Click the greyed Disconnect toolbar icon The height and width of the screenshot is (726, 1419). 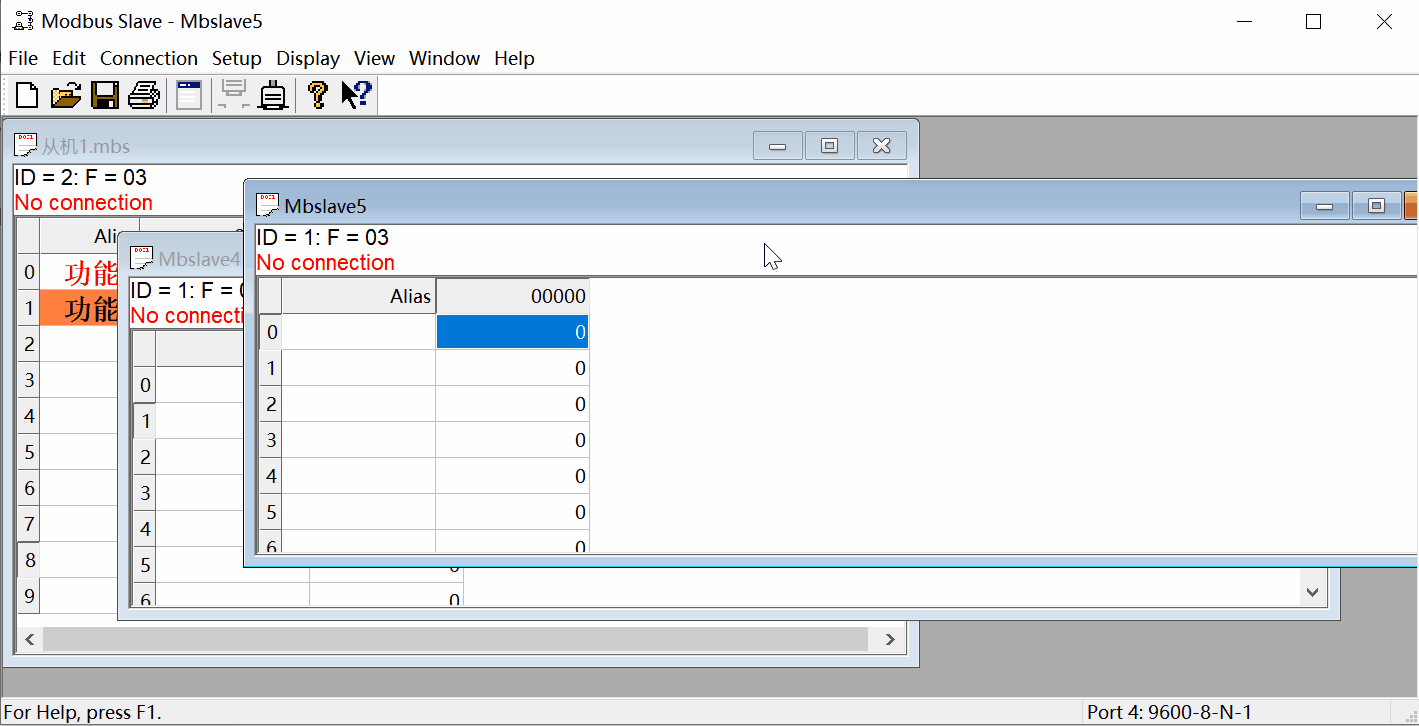click(235, 95)
